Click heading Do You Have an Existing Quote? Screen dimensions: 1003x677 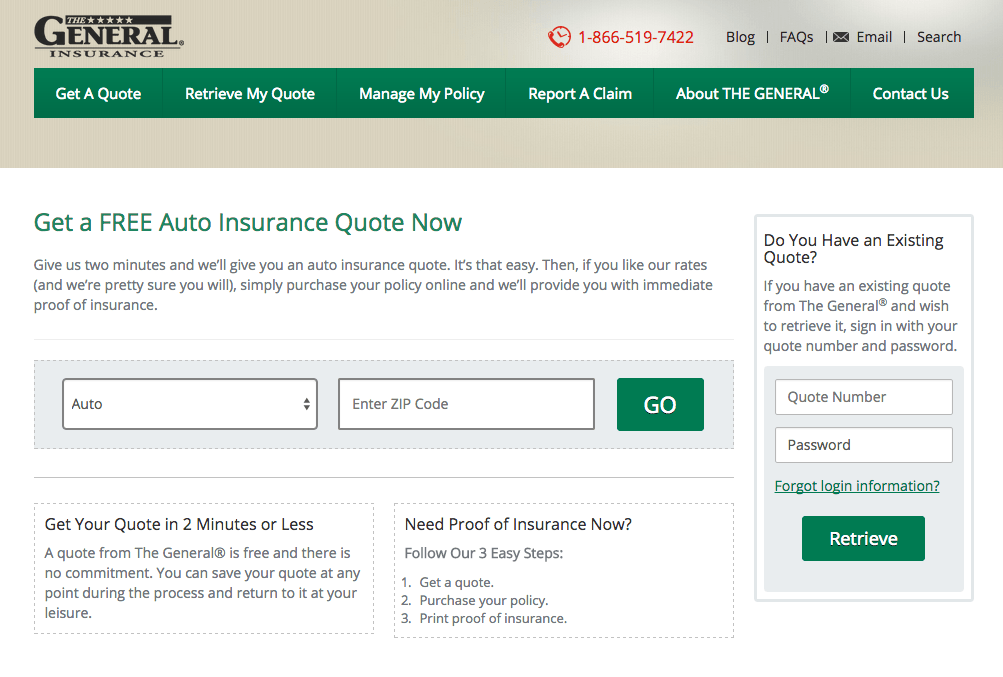853,249
